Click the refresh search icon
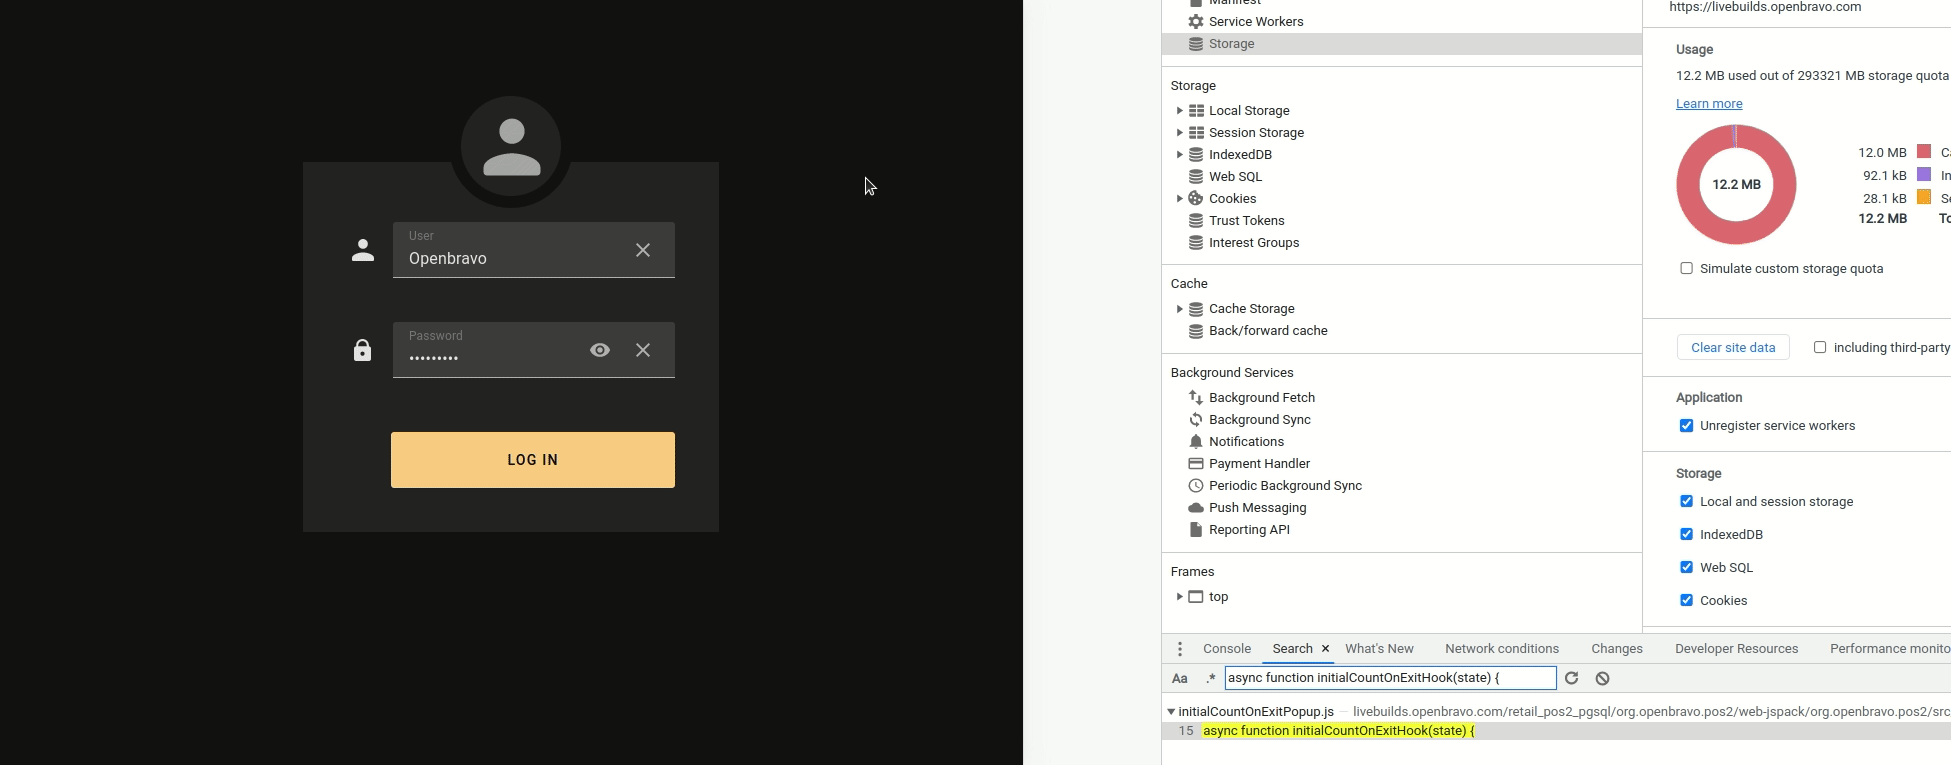This screenshot has height=765, width=1951. 1572,678
